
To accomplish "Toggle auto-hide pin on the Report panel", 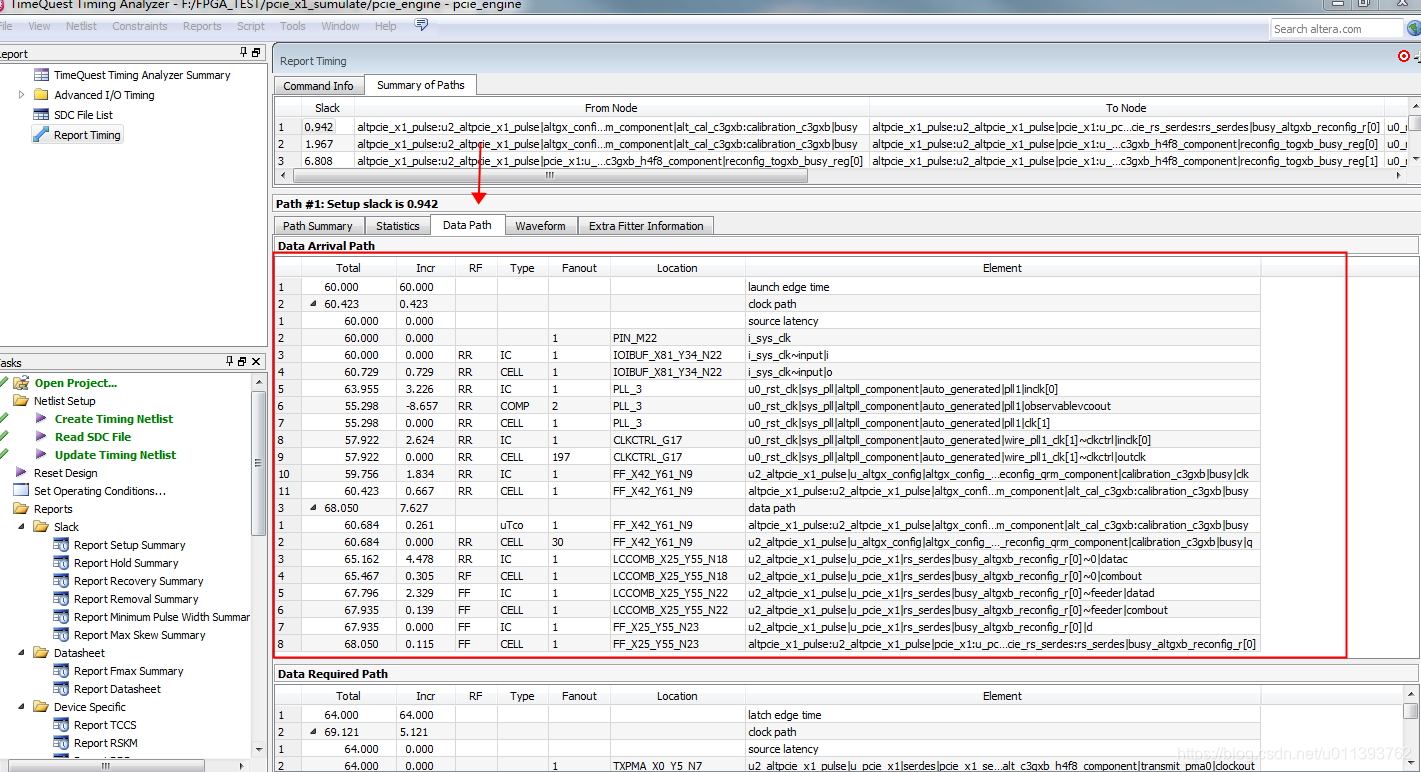I will 243,53.
